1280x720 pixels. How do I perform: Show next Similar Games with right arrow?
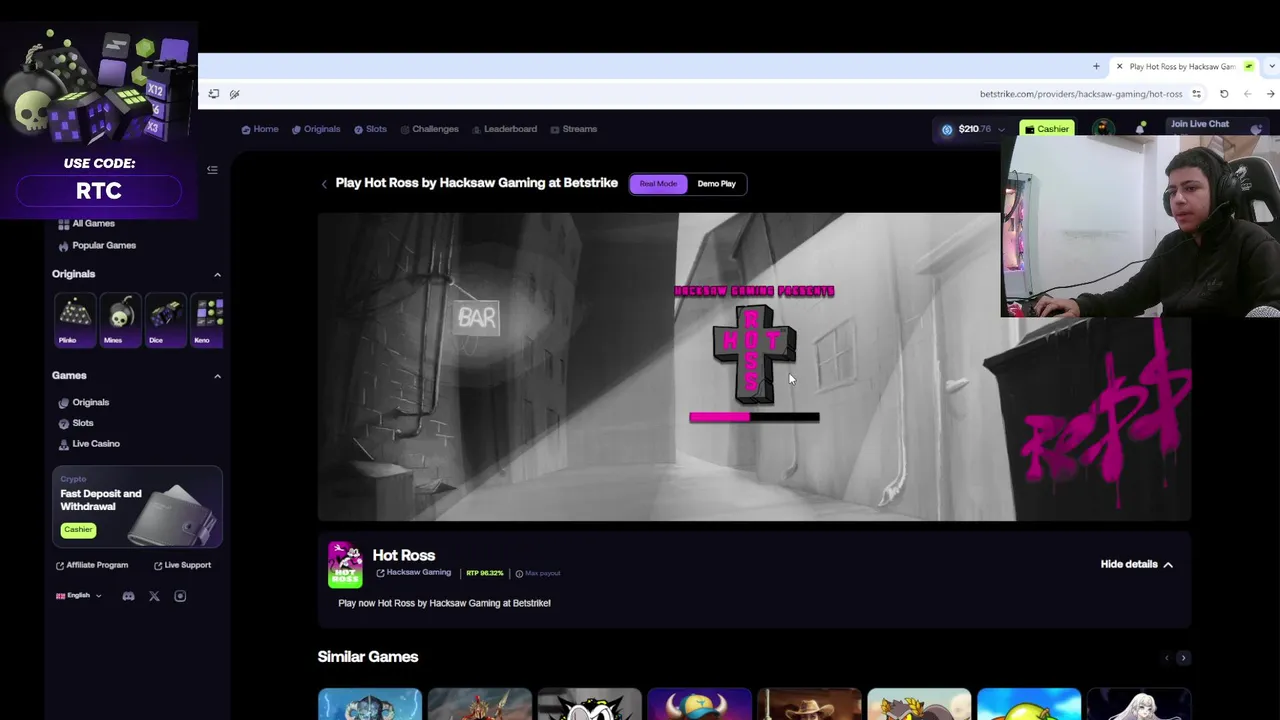[x=1183, y=658]
